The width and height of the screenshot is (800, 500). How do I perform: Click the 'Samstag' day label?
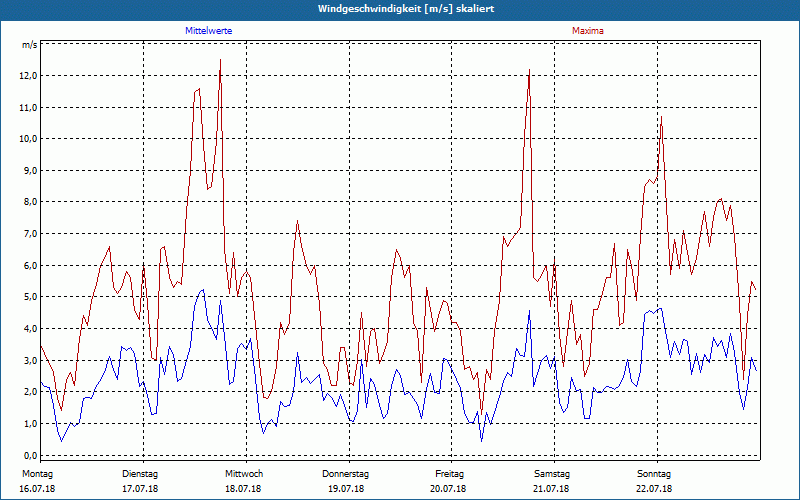(552, 474)
